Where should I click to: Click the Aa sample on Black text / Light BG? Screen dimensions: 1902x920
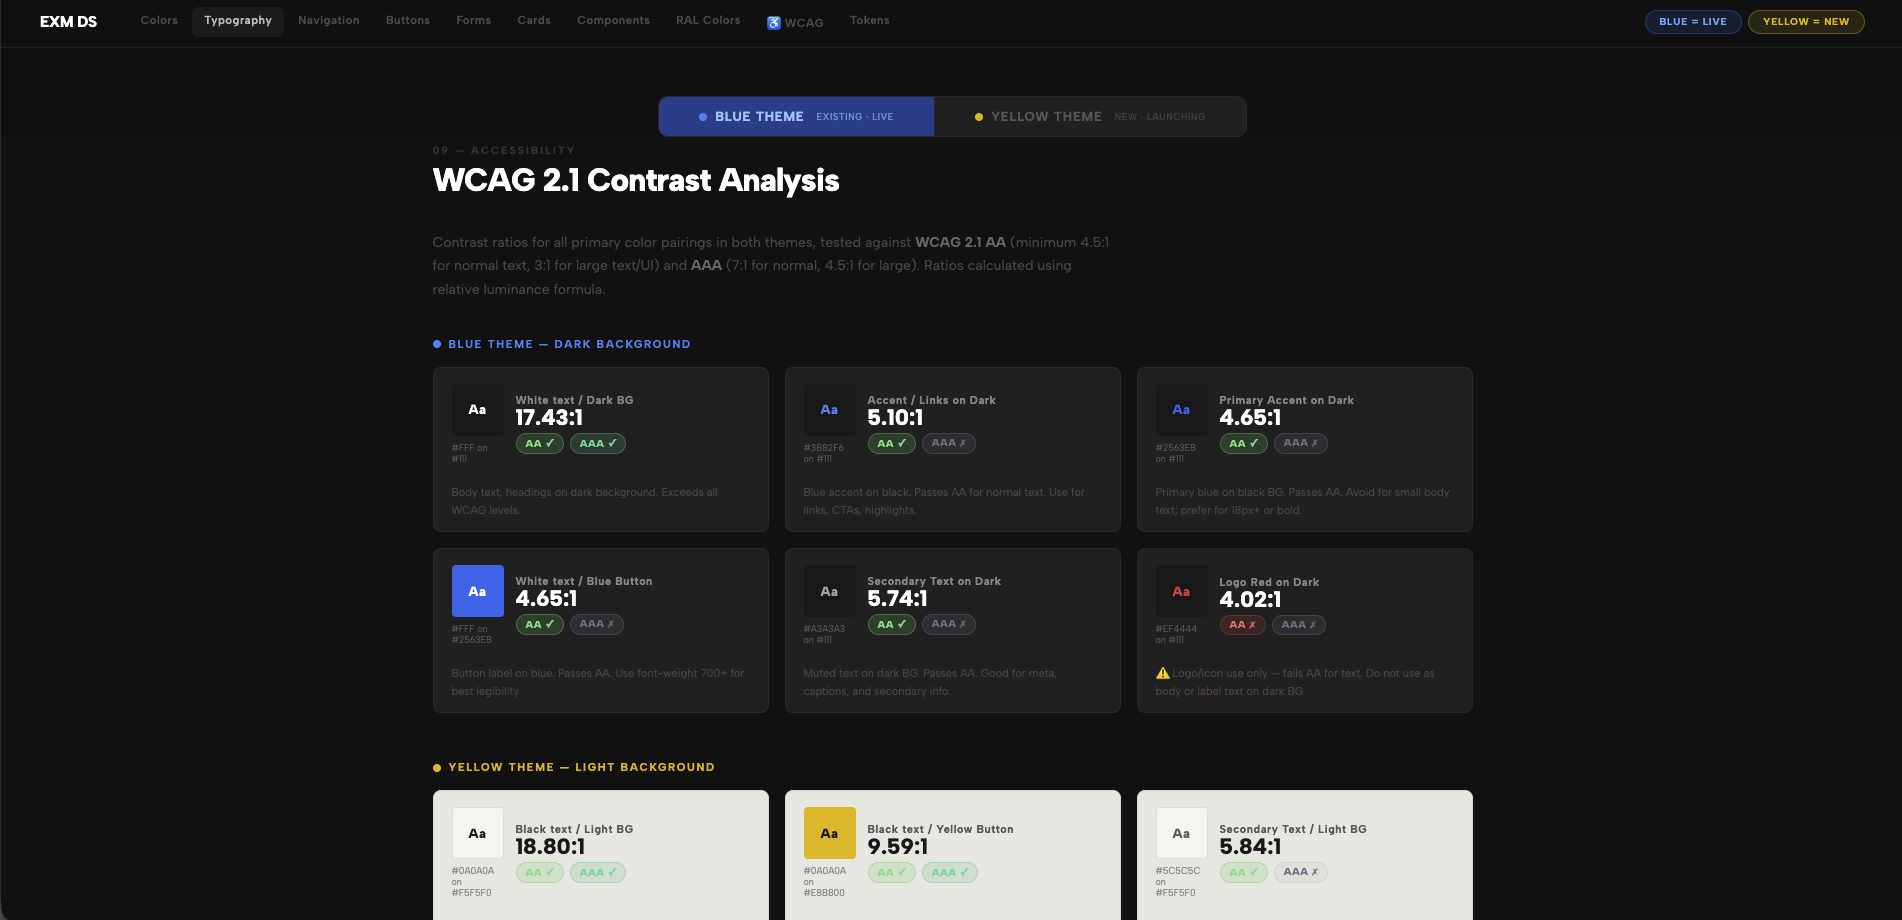[x=477, y=832]
